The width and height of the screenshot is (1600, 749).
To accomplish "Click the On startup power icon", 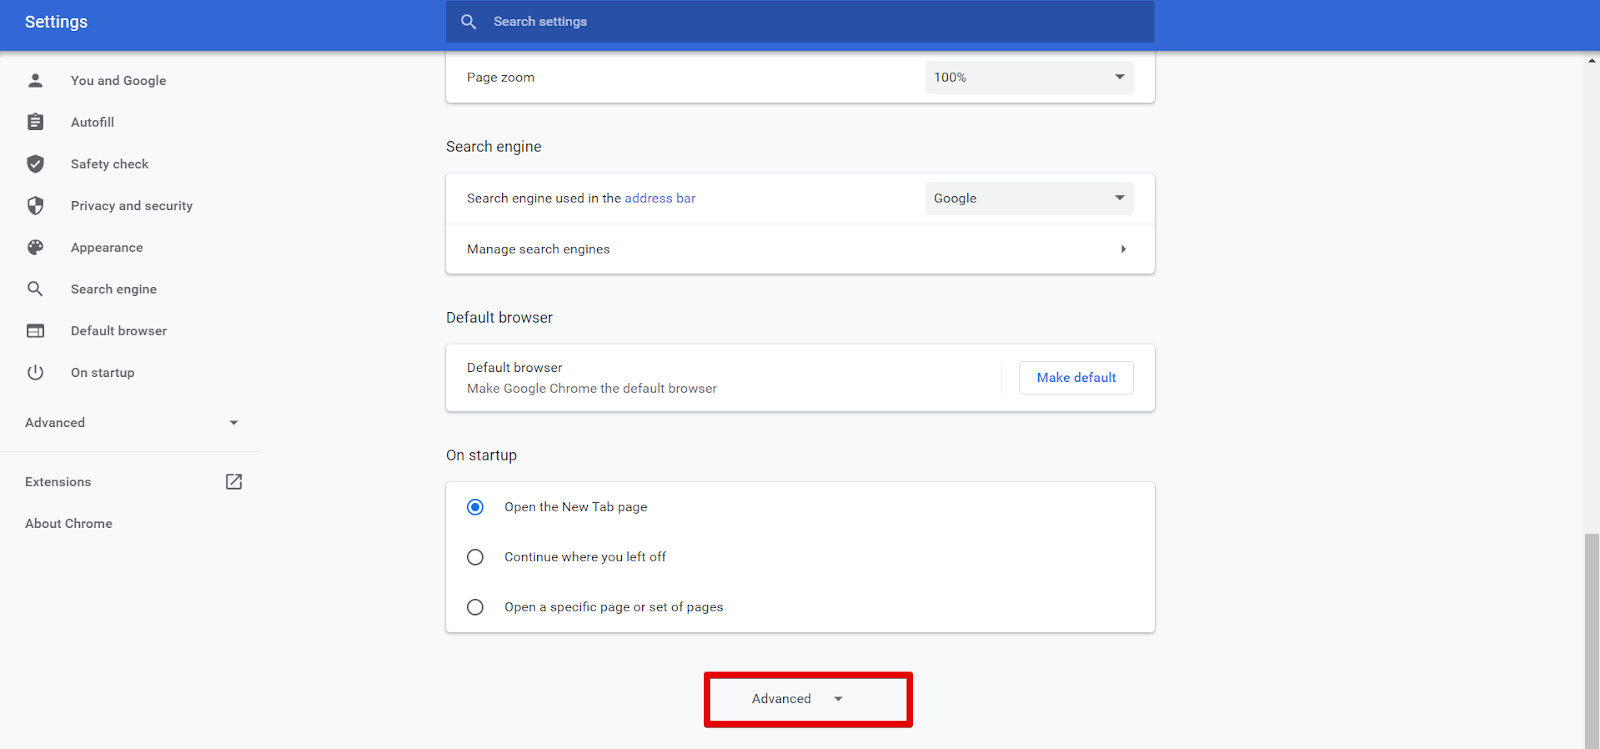I will click(x=35, y=372).
